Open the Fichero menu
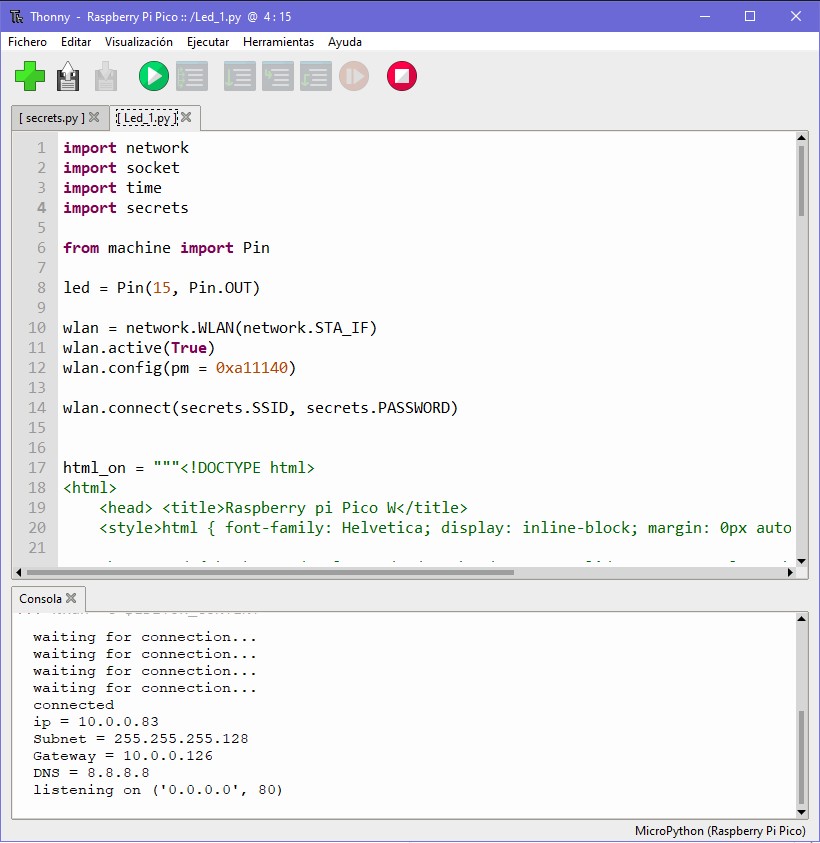Screen dimensions: 820x843 click(x=27, y=42)
